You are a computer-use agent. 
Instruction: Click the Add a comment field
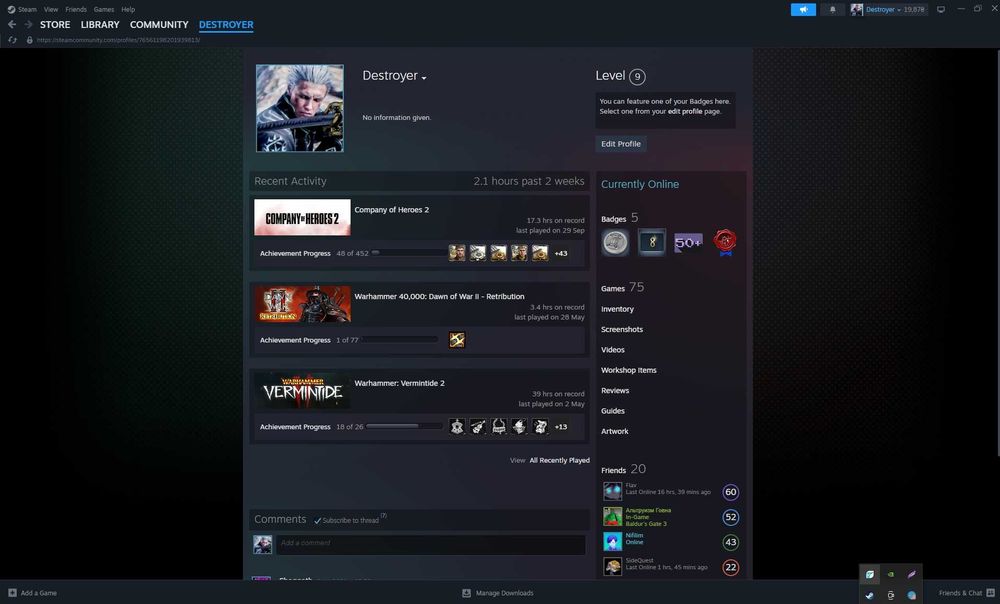click(x=430, y=544)
